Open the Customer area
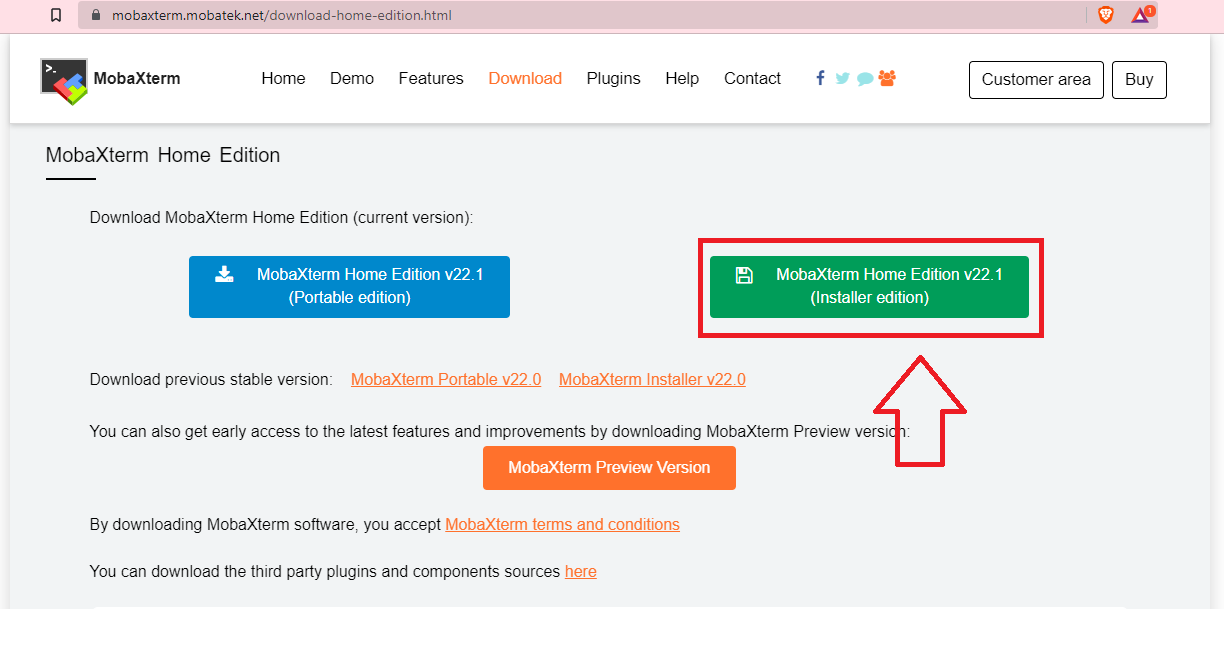This screenshot has height=648, width=1224. point(1036,79)
